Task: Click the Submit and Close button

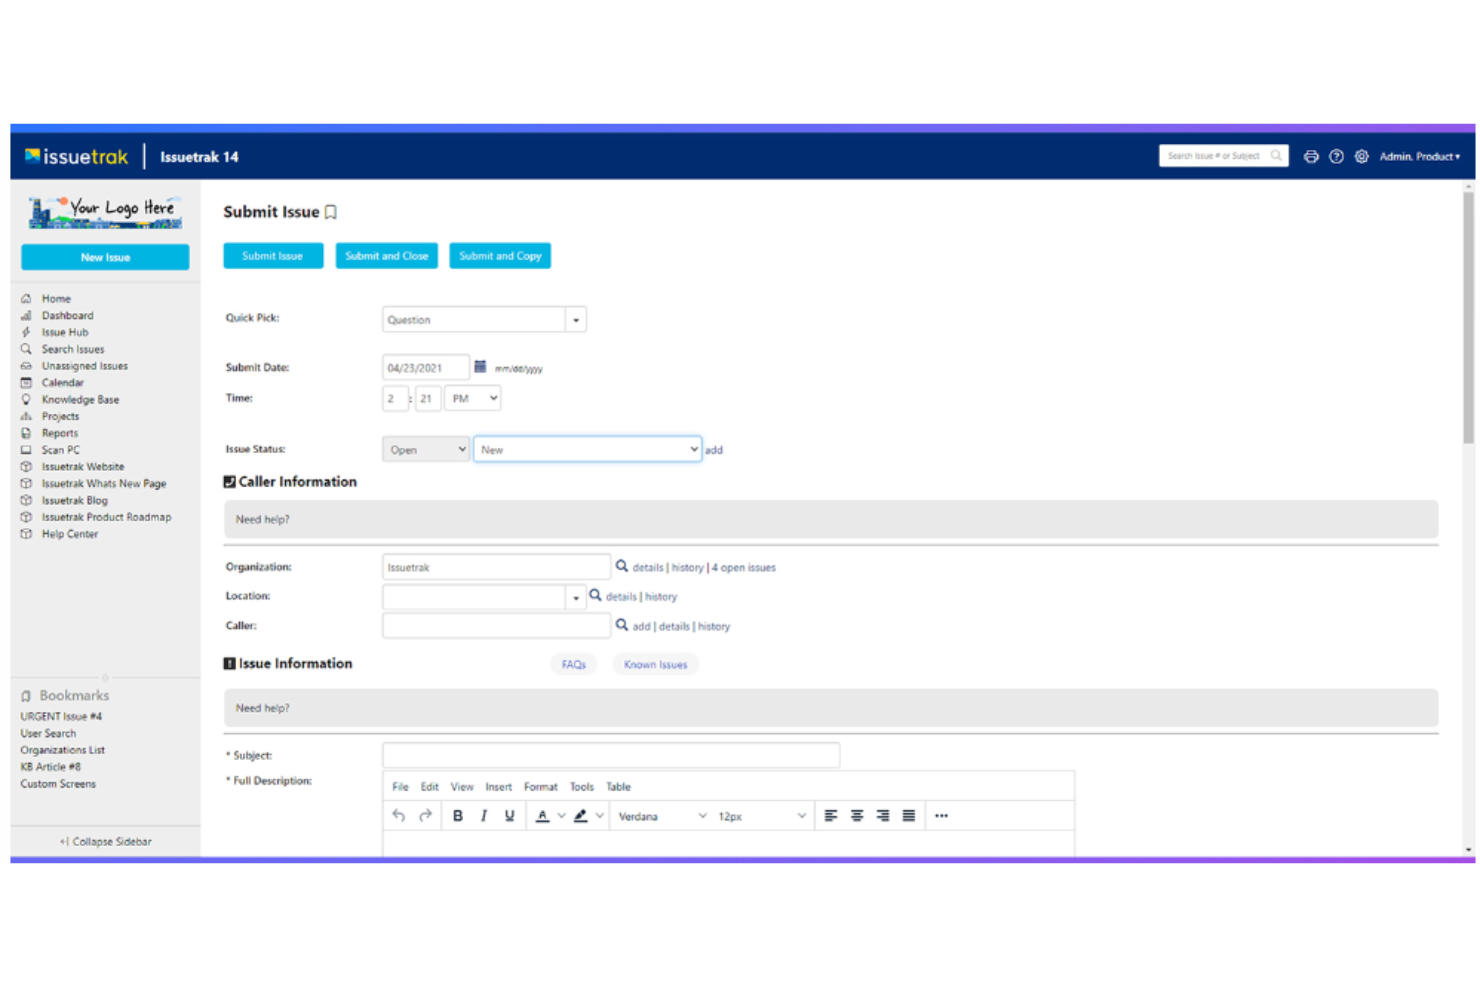Action: tap(386, 255)
